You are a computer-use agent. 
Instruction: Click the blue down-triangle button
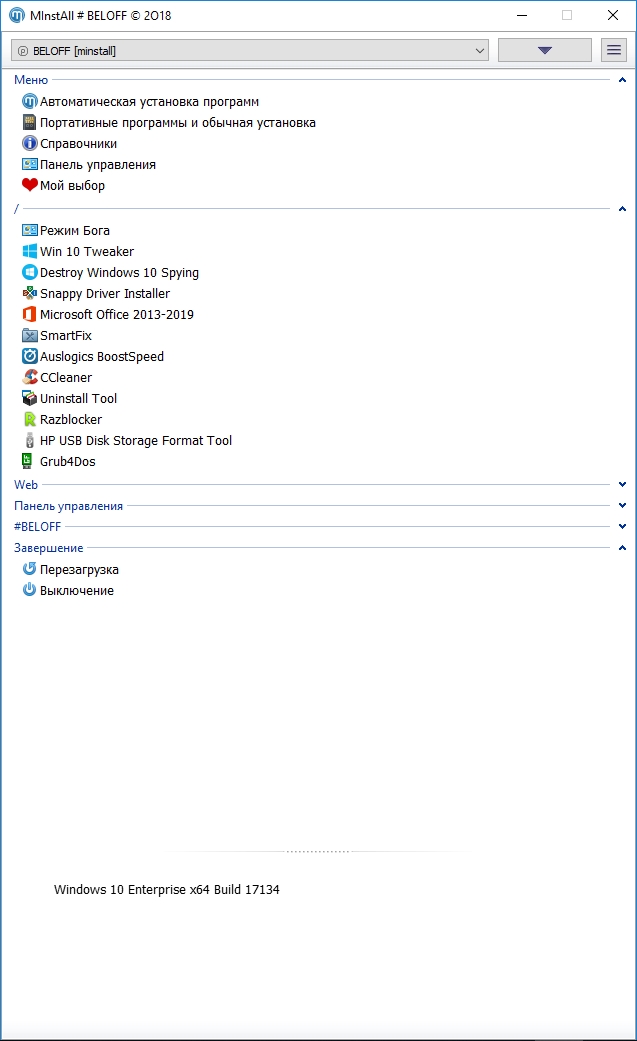point(545,50)
